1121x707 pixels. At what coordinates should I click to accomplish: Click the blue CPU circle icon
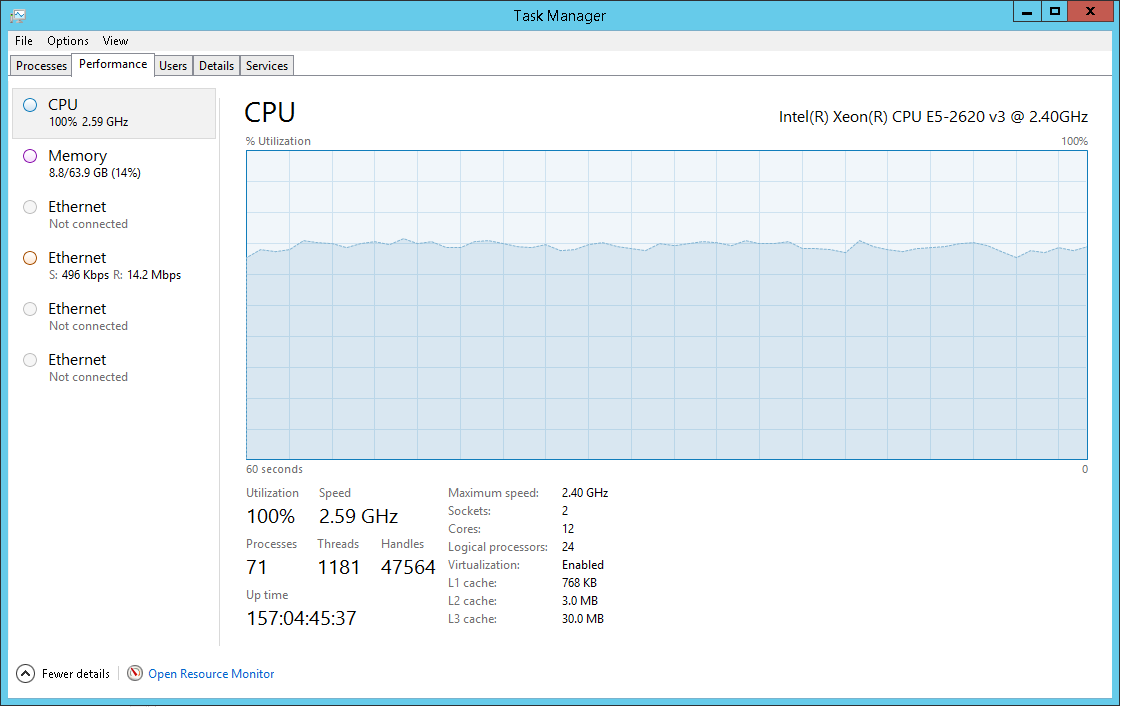coord(30,105)
